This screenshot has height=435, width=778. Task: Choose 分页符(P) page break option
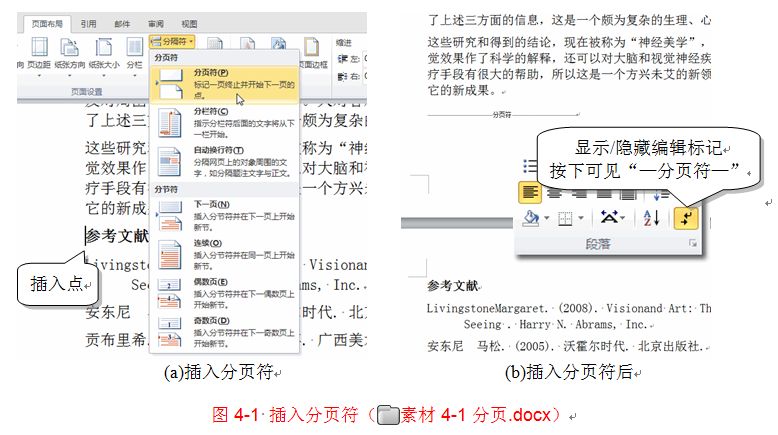[x=224, y=84]
